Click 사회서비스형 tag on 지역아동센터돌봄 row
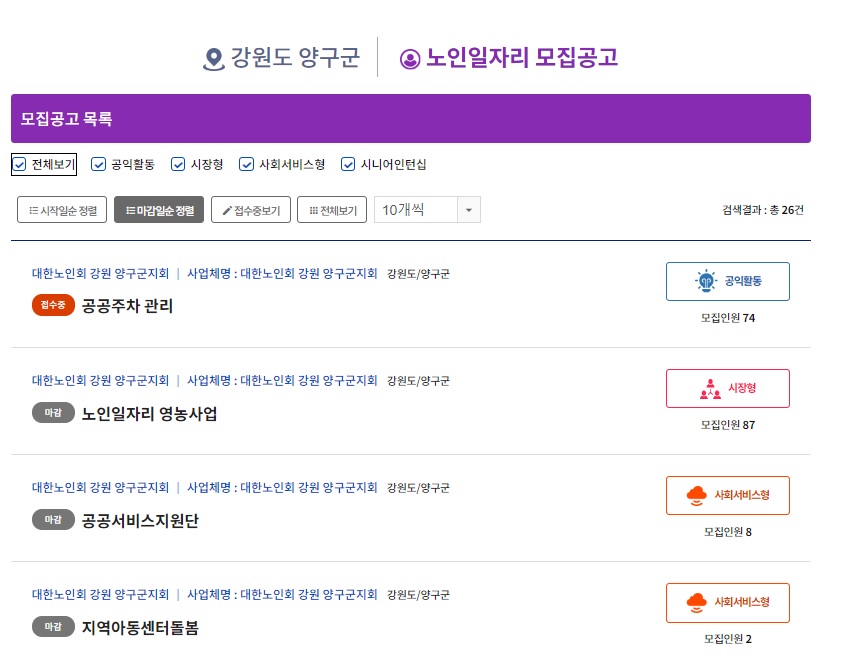Image resolution: width=845 pixels, height=664 pixels. tap(728, 603)
